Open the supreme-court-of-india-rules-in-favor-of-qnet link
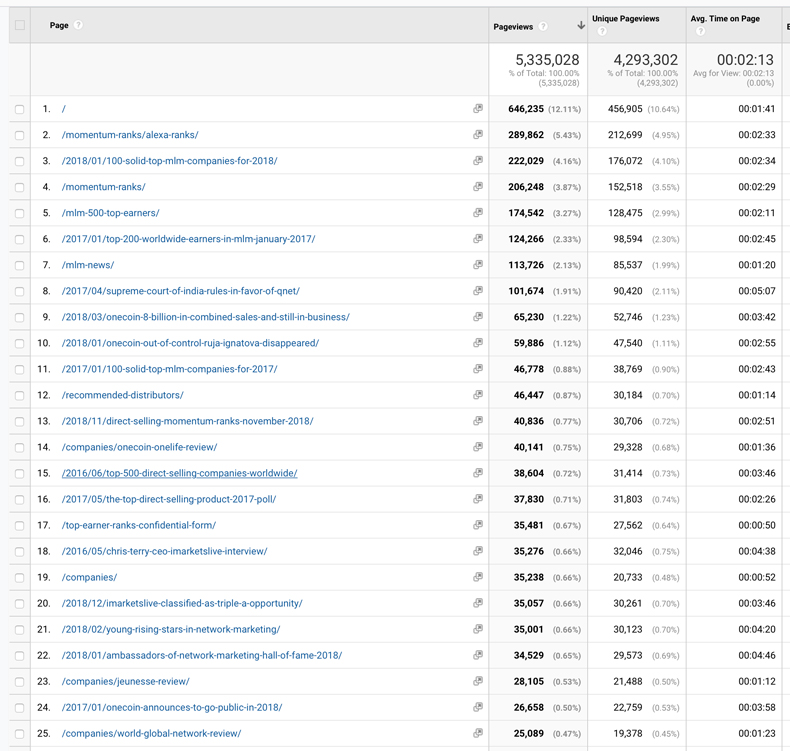This screenshot has height=751, width=790. 181,291
